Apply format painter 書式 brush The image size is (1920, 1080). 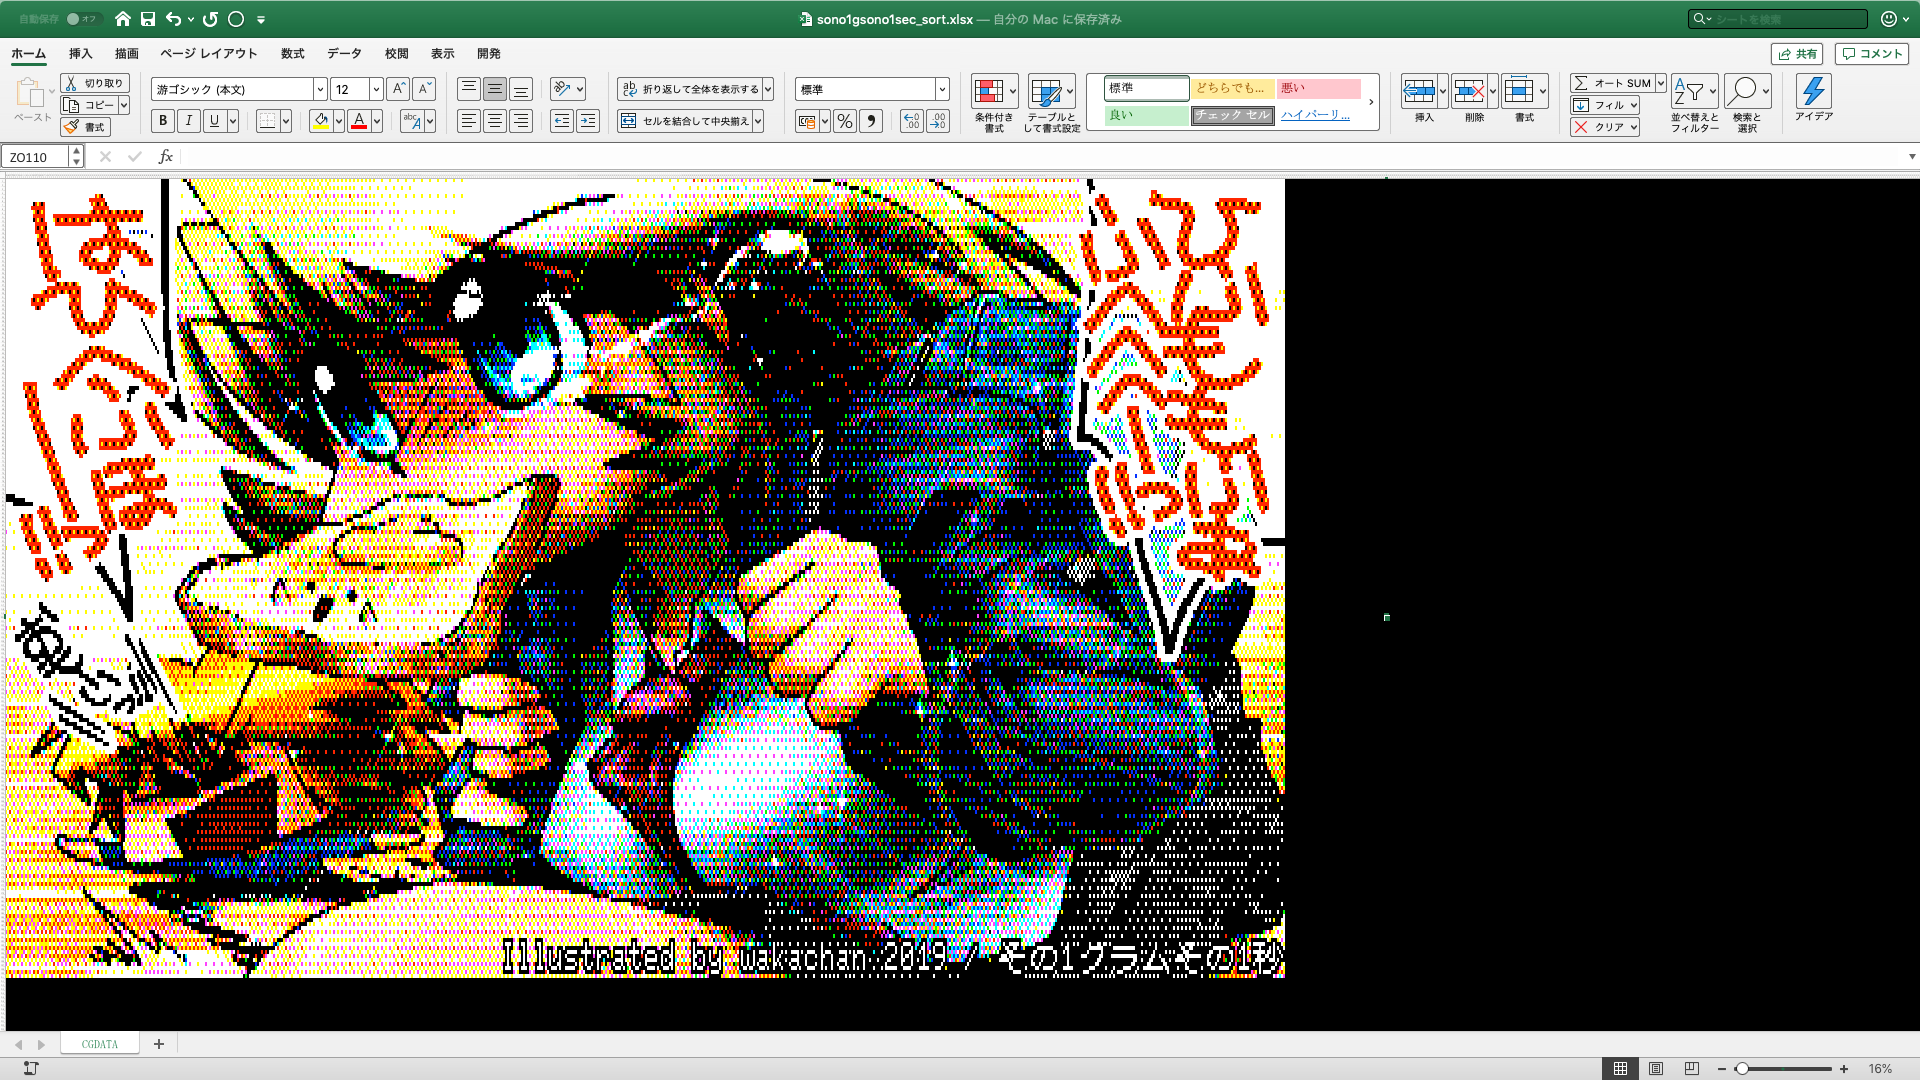coord(85,127)
